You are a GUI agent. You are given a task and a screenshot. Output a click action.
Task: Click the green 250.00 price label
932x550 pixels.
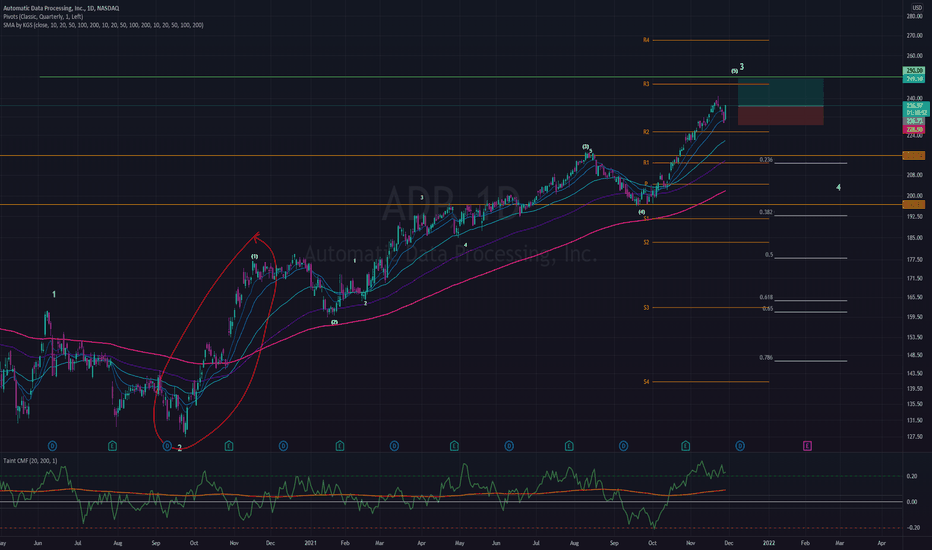point(914,71)
